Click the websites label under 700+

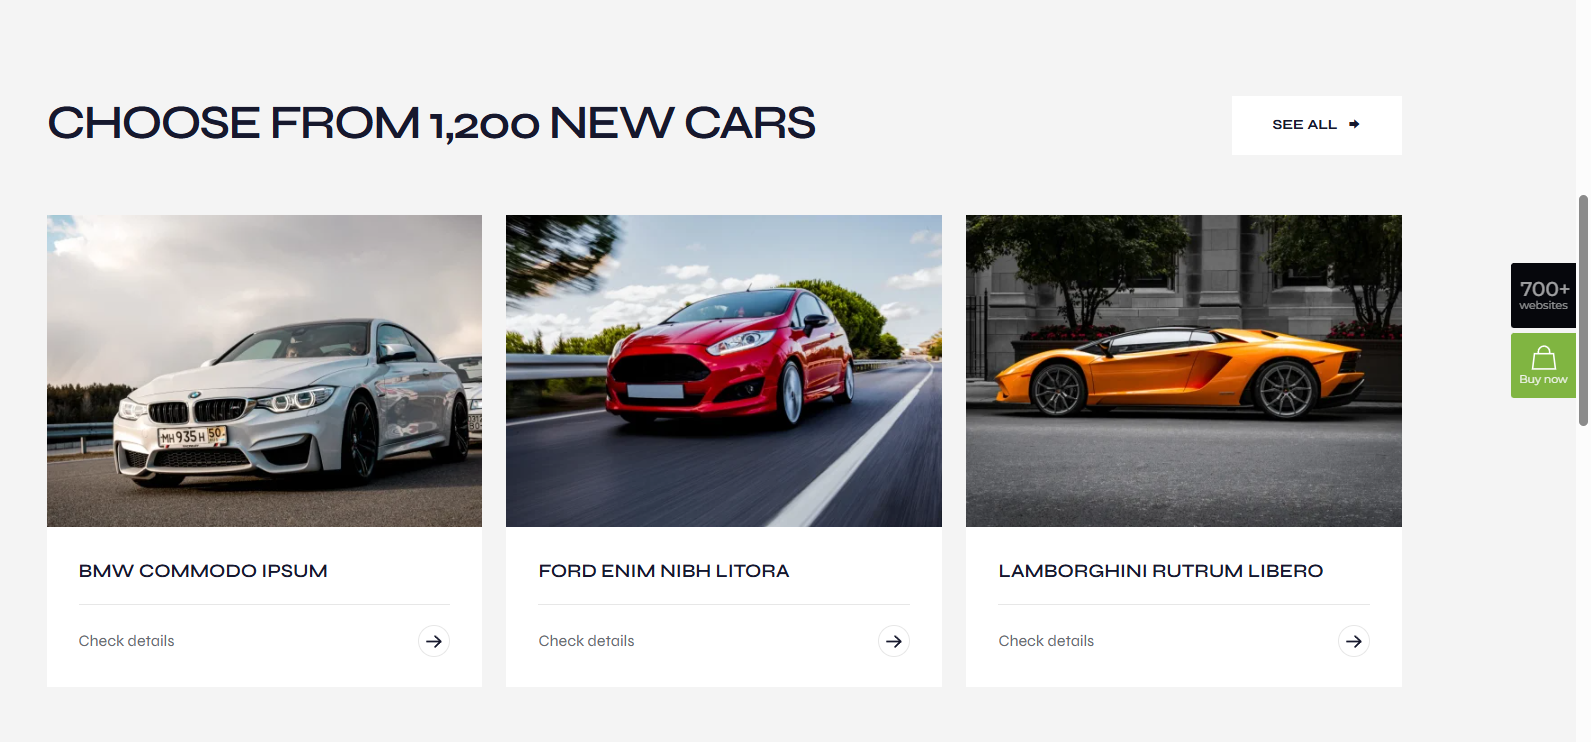click(1544, 306)
